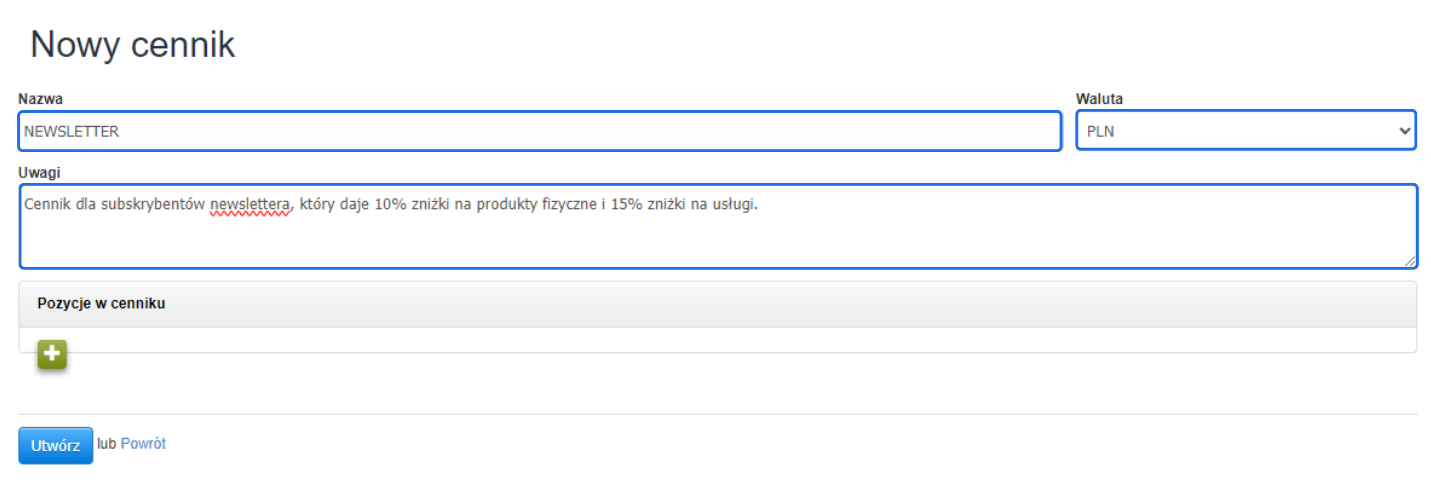Click the lub text beside Utwórz
The image size is (1431, 480).
[x=107, y=443]
